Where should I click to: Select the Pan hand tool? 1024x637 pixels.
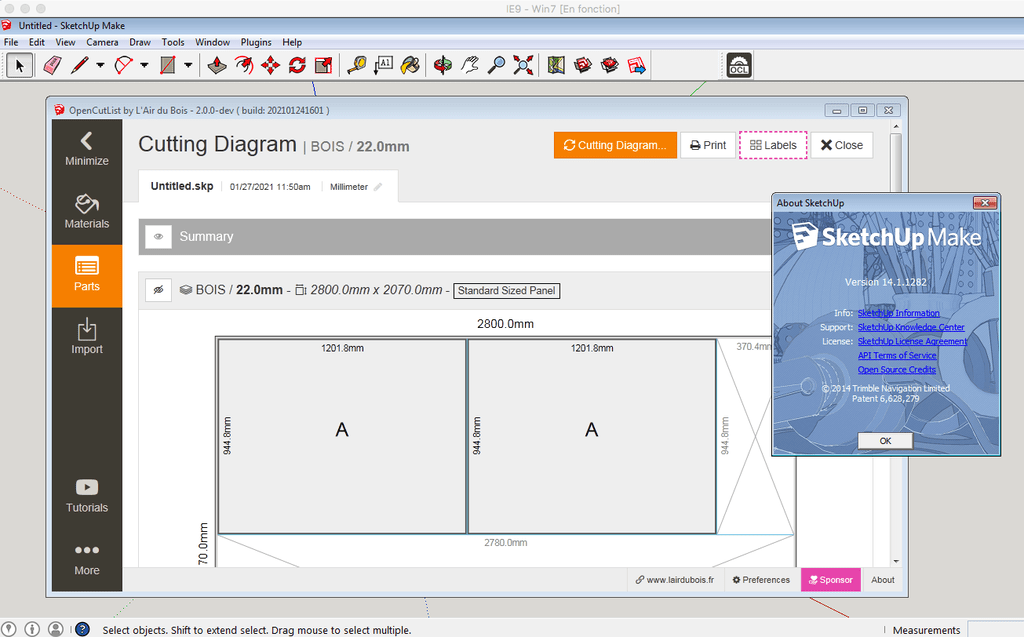click(x=470, y=65)
